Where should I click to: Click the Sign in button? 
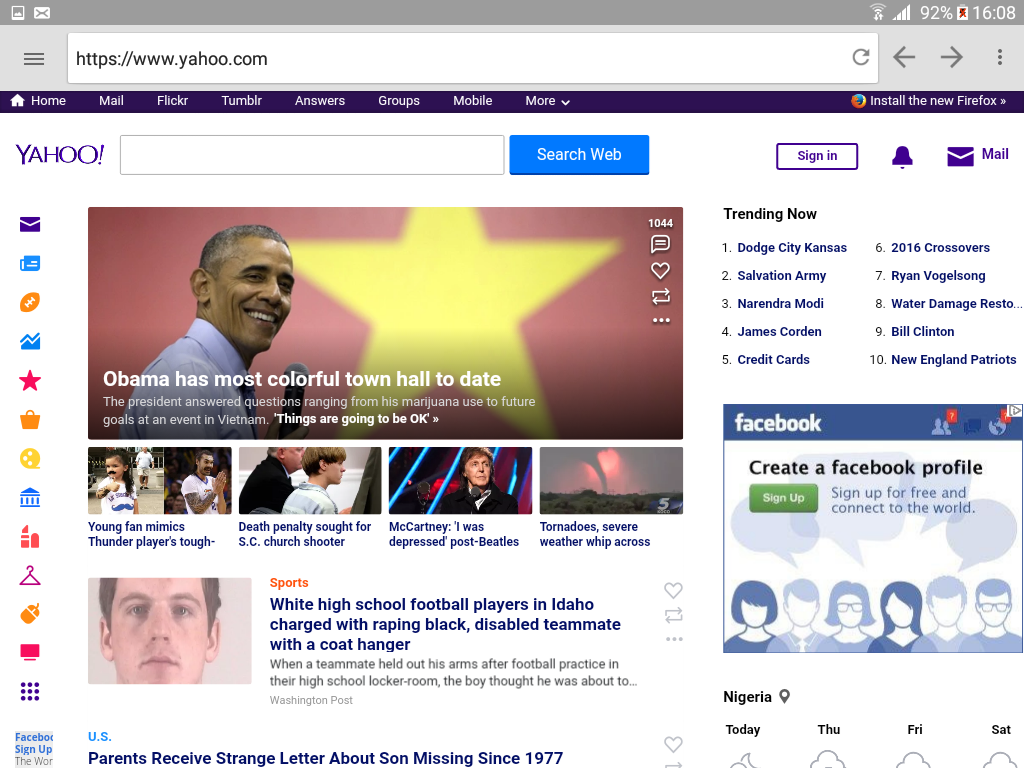[x=817, y=156]
